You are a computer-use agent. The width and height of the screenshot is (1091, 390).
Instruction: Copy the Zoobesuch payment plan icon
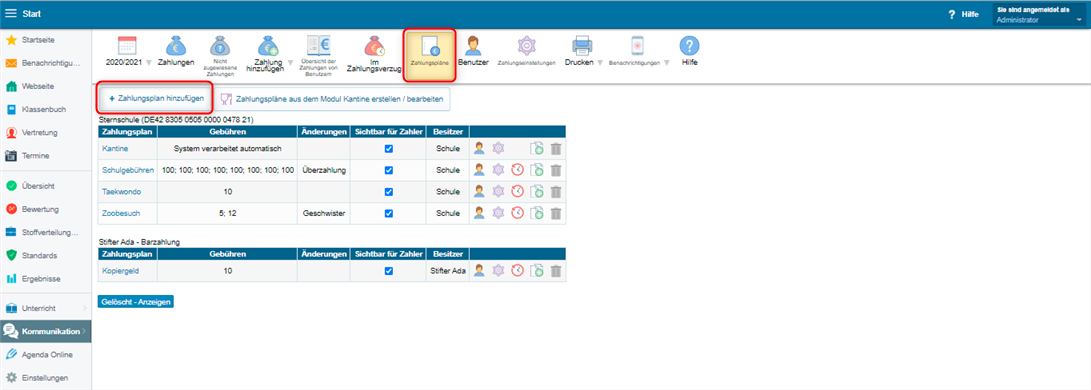click(x=536, y=213)
